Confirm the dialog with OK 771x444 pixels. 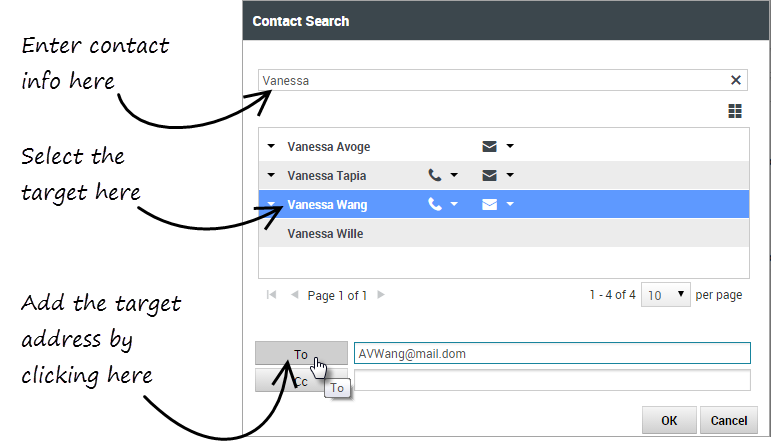668,420
